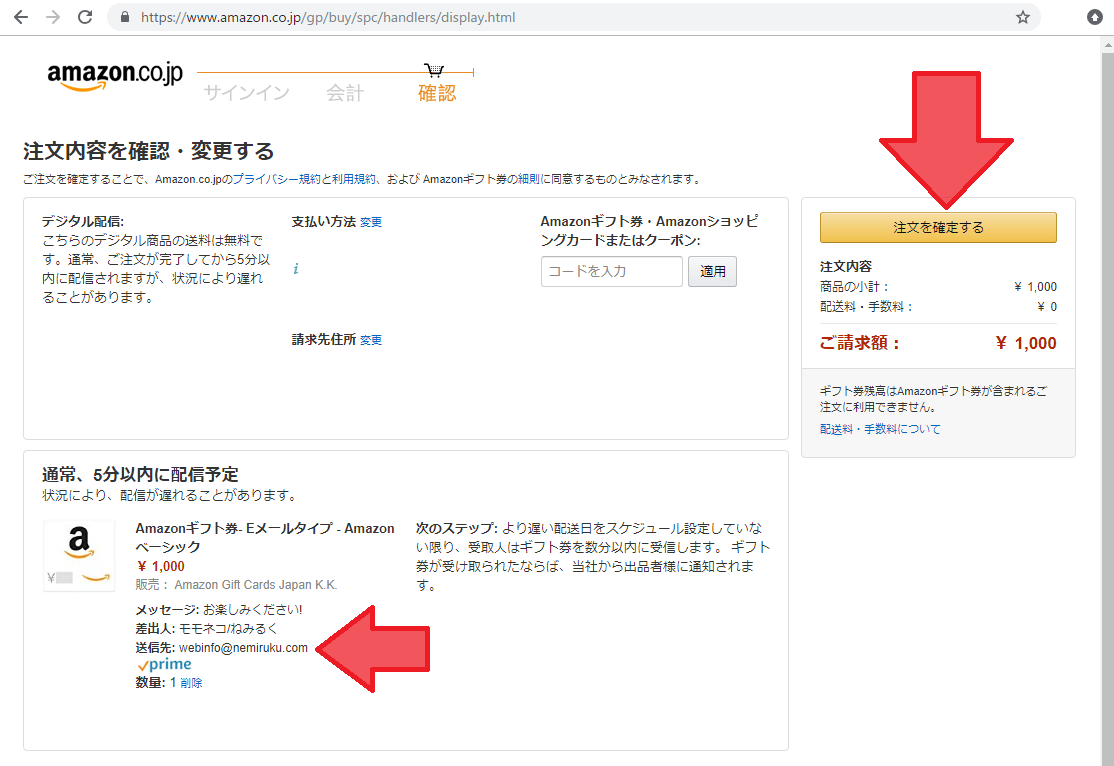Click the 通常、5分以内に配信予定 heading
This screenshot has width=1114, height=766.
[x=140, y=475]
